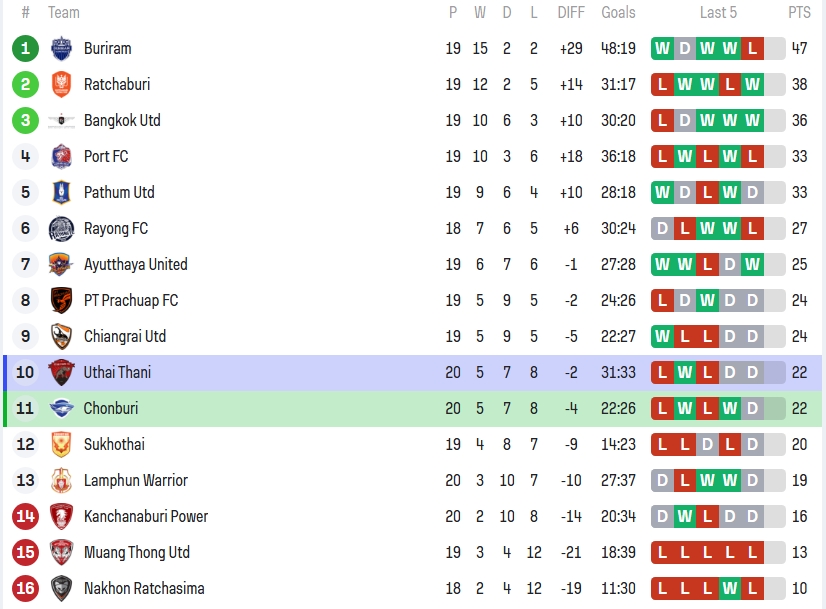826x609 pixels.
Task: Click Buriram's latest red L result box
Action: tap(752, 49)
